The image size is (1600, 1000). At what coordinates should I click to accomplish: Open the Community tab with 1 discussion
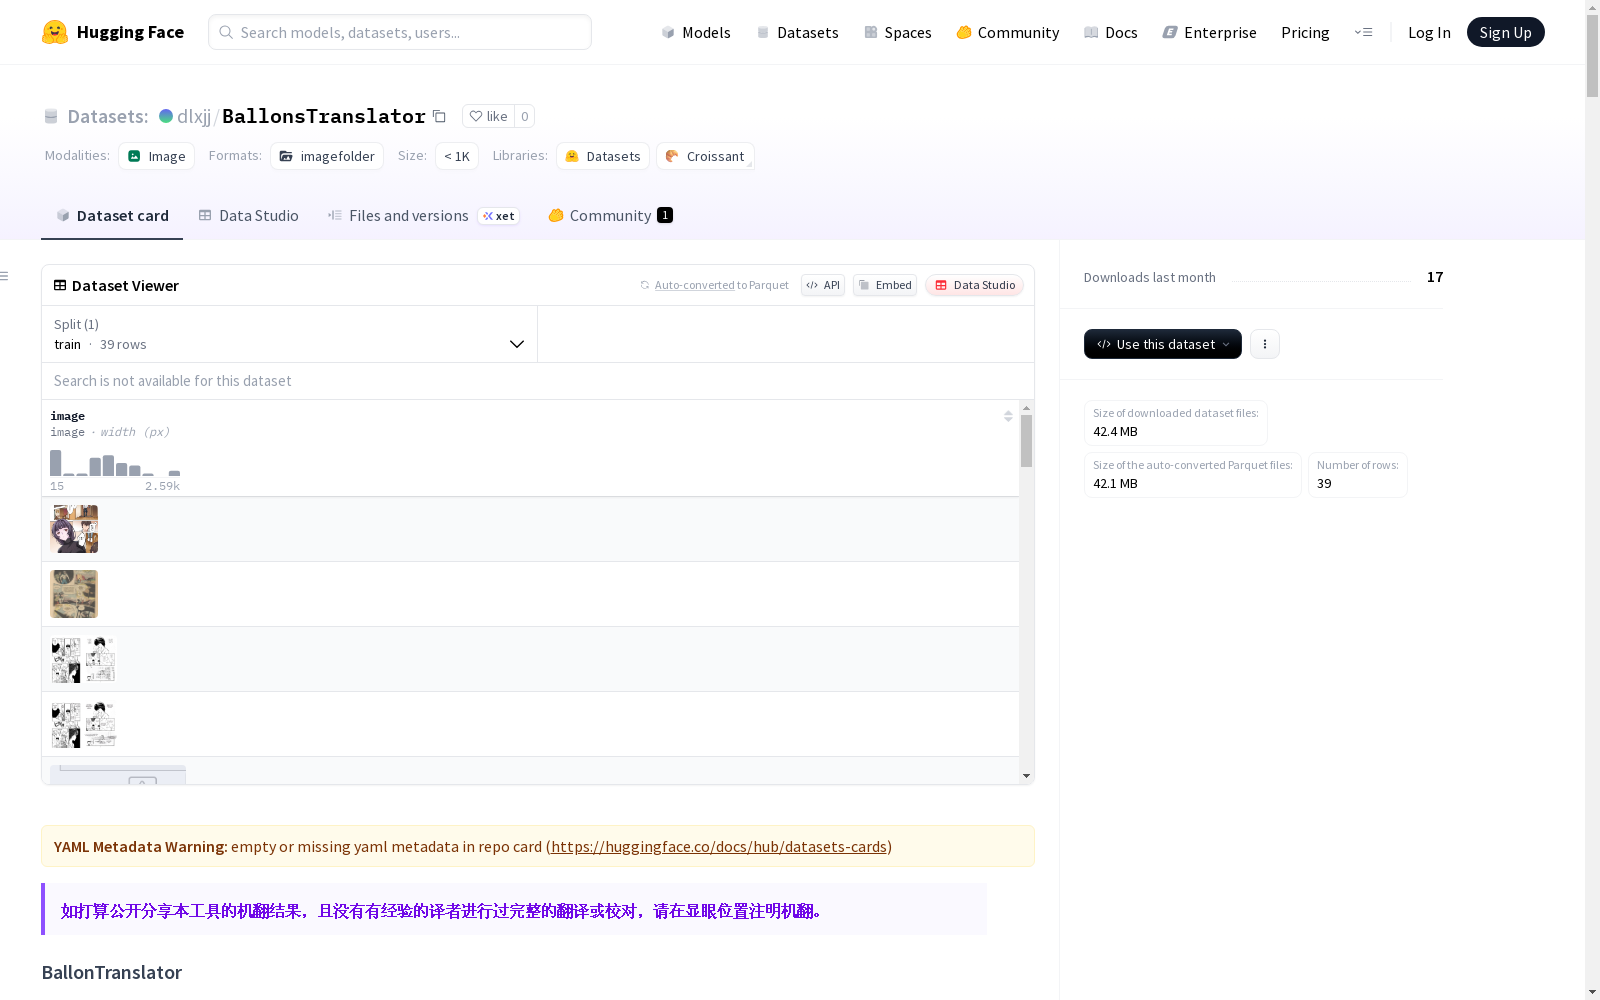[610, 216]
